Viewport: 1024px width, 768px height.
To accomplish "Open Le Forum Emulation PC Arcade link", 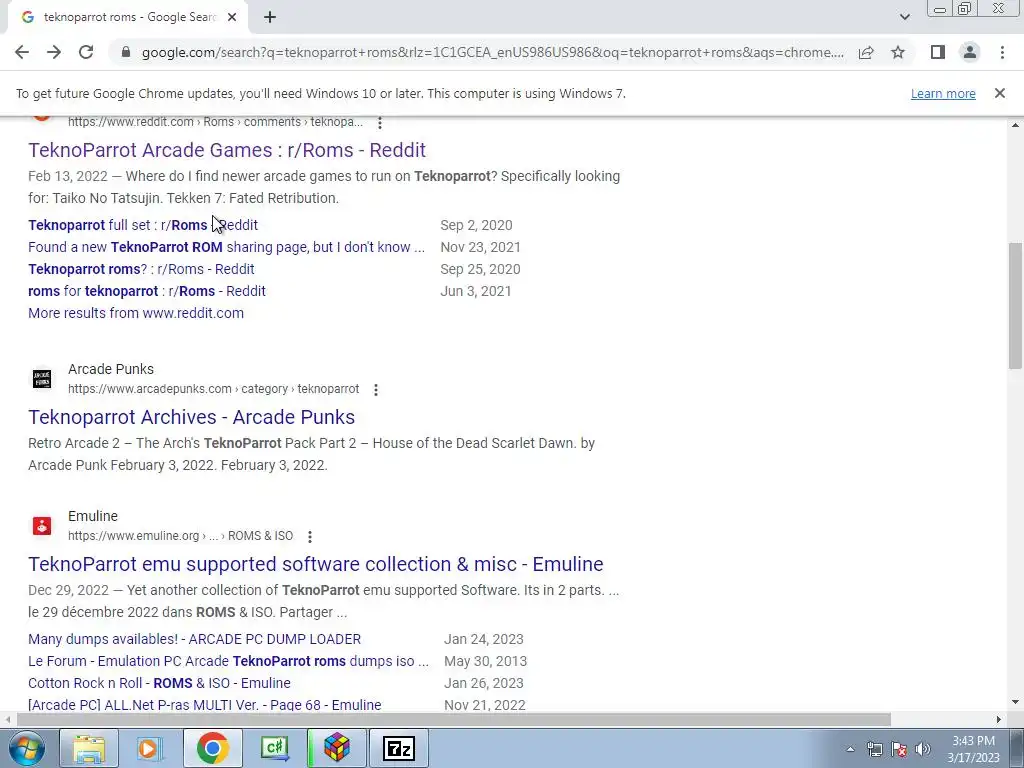I will [x=229, y=662].
